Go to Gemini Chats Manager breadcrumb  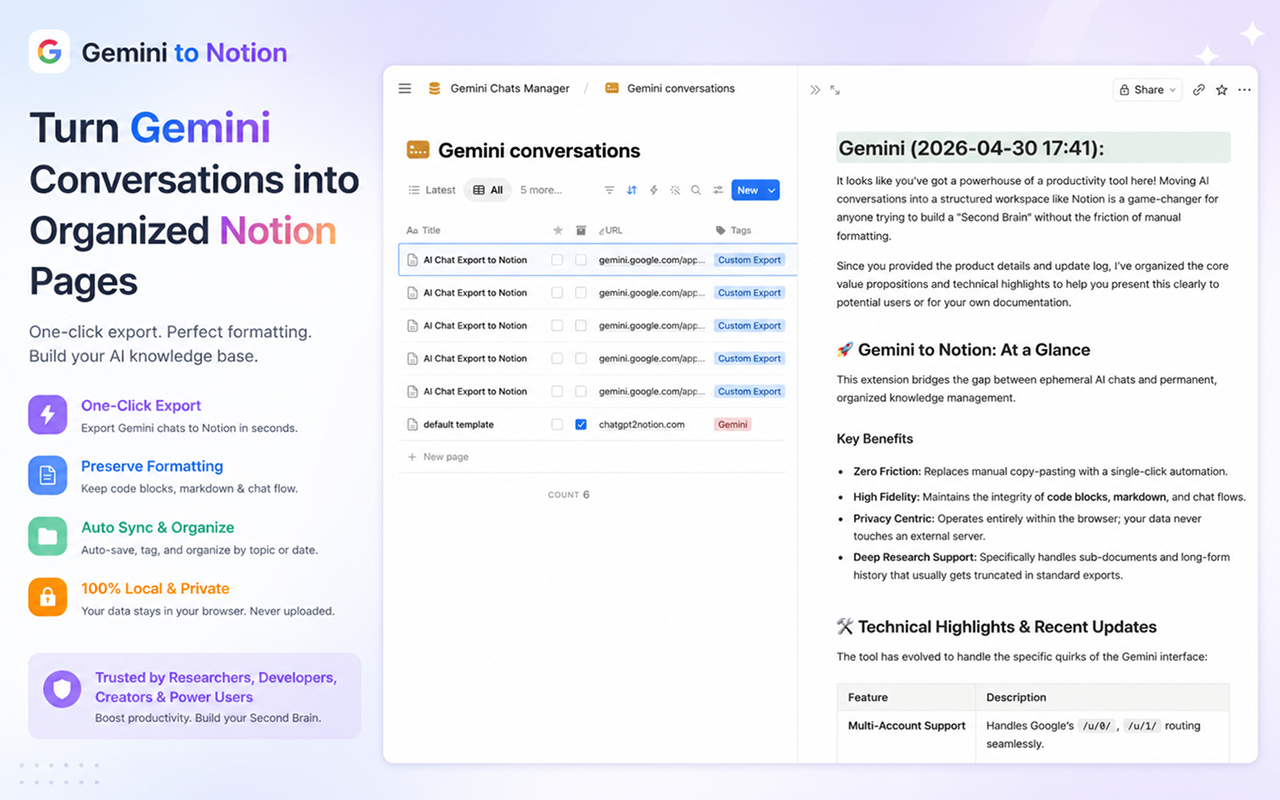pyautogui.click(x=510, y=89)
